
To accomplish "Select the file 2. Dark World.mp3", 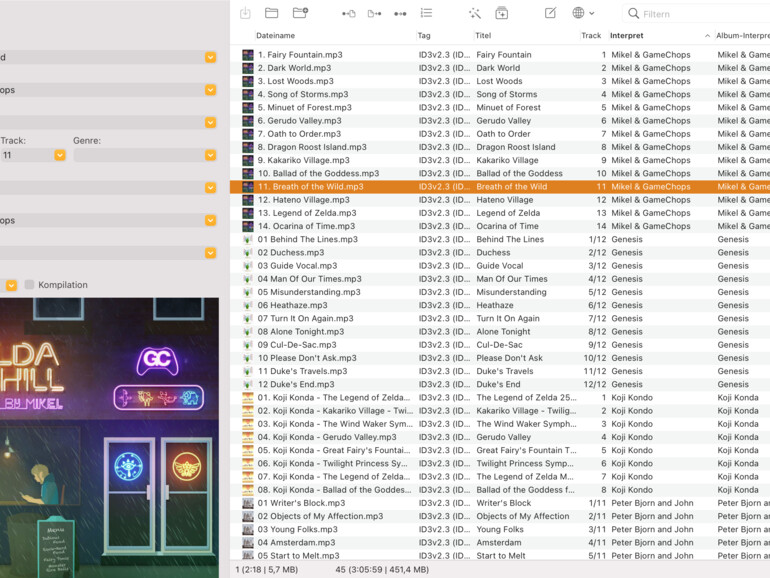I will pyautogui.click(x=294, y=68).
